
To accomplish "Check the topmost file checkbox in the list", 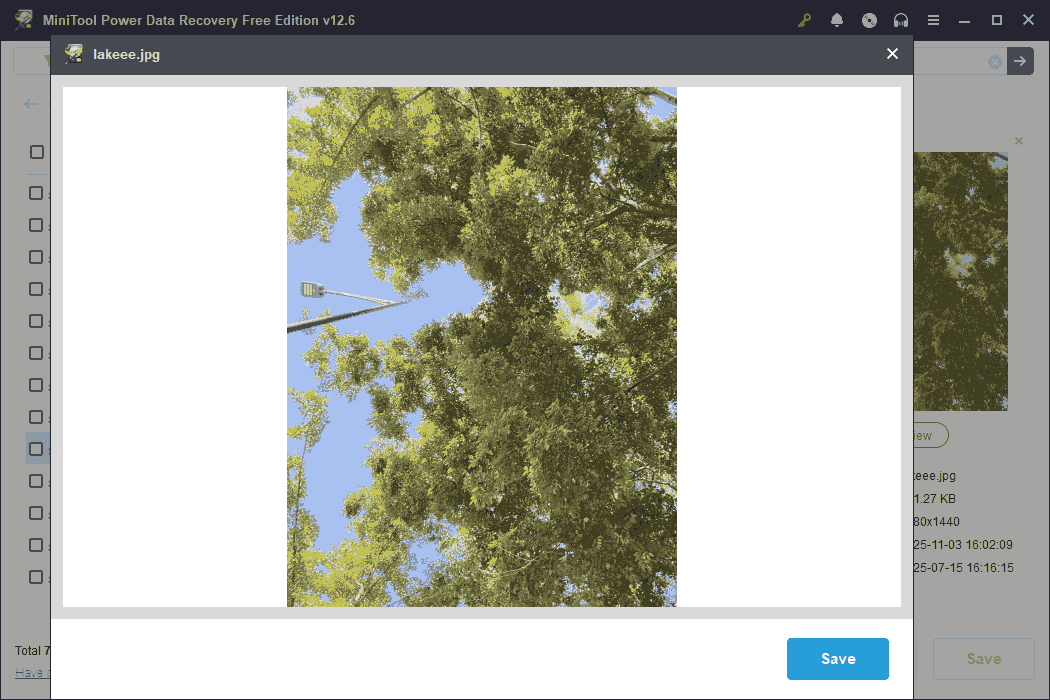I will coord(37,152).
